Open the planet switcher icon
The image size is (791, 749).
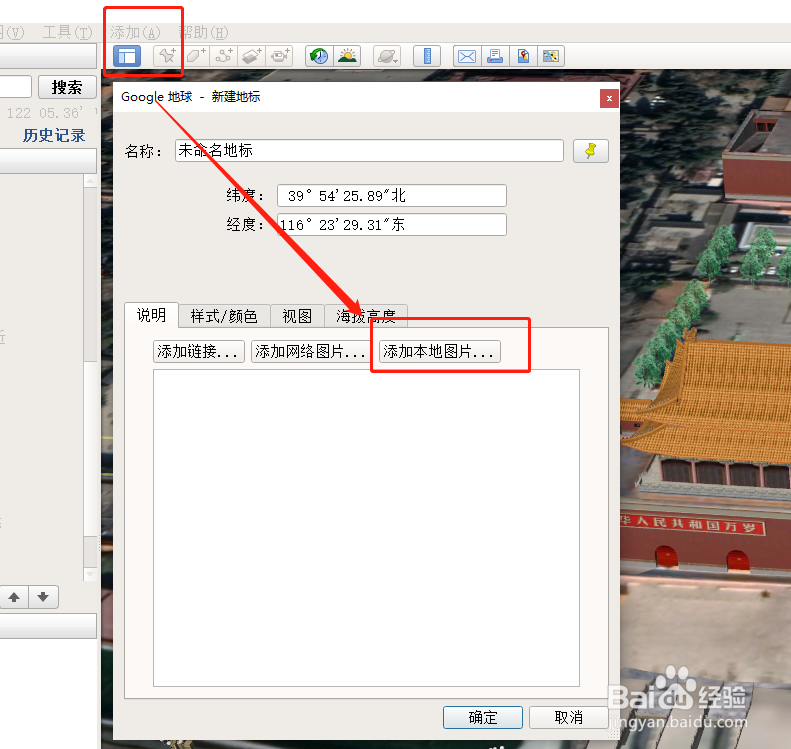387,56
